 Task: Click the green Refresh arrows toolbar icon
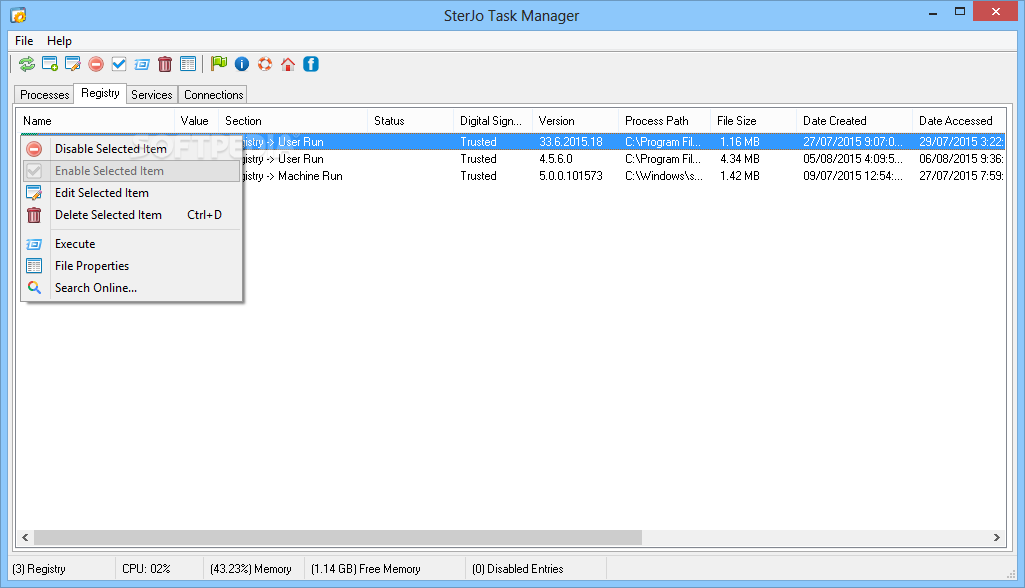point(27,64)
